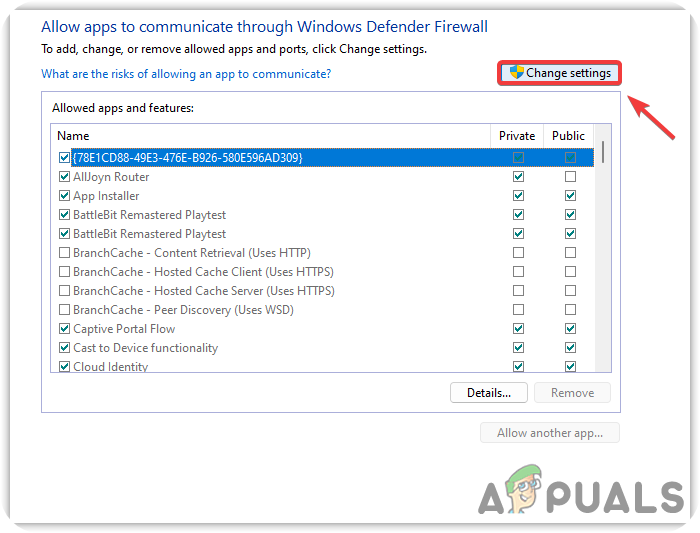
Task: Uncheck the {78E1CD88-49E3...} name checkbox
Action: tap(64, 158)
